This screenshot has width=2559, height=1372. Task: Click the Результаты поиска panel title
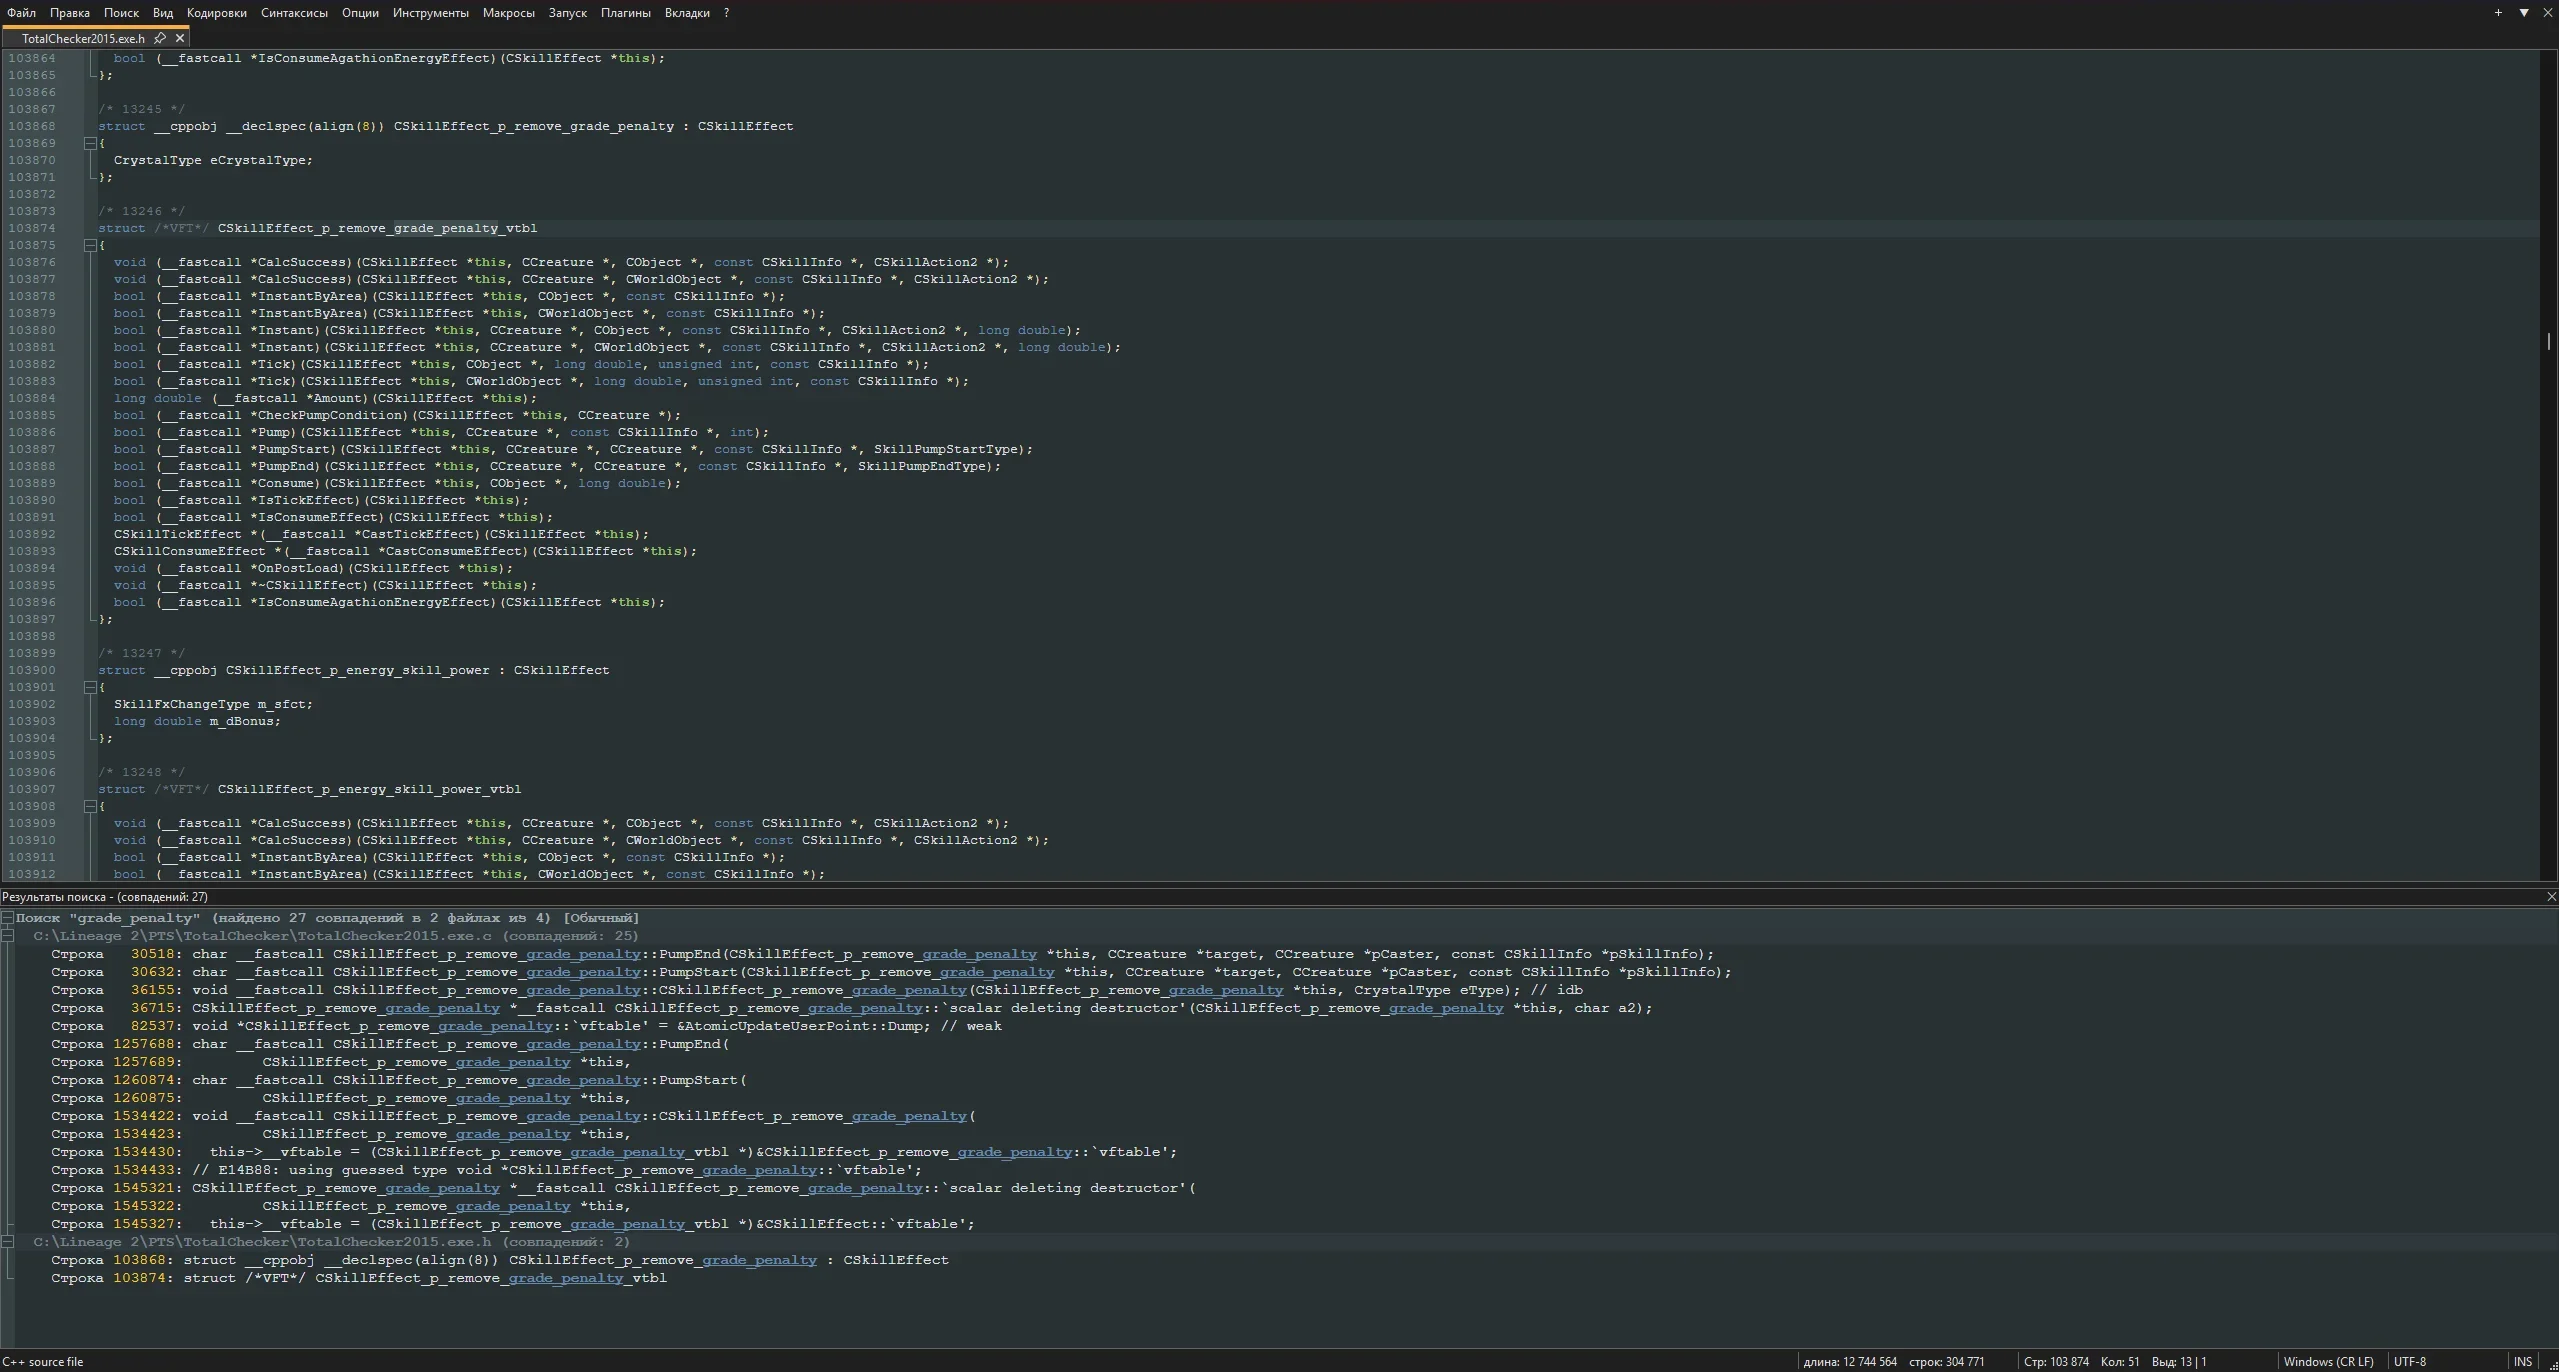tap(105, 897)
